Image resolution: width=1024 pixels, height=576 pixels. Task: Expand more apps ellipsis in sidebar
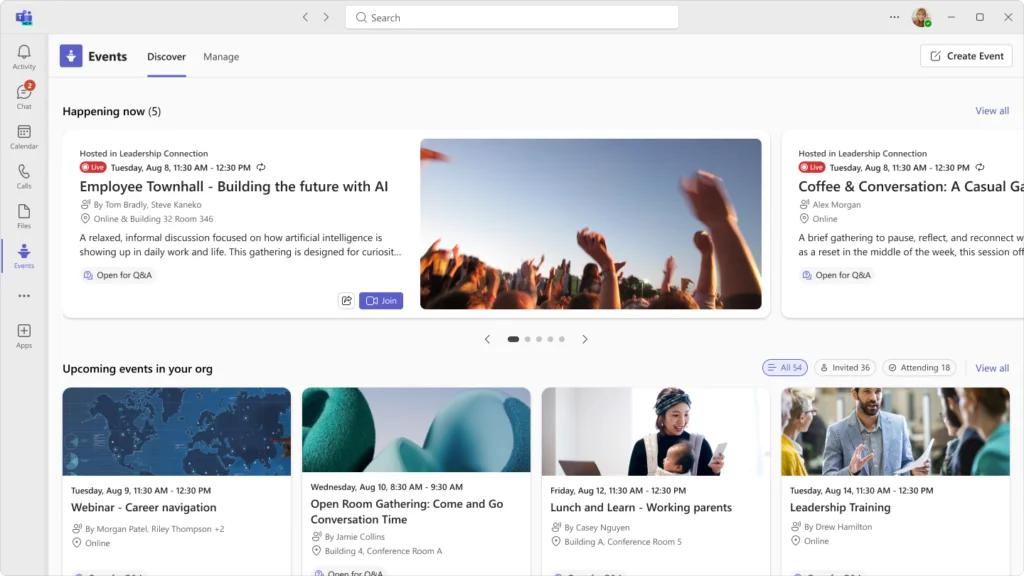(x=24, y=296)
